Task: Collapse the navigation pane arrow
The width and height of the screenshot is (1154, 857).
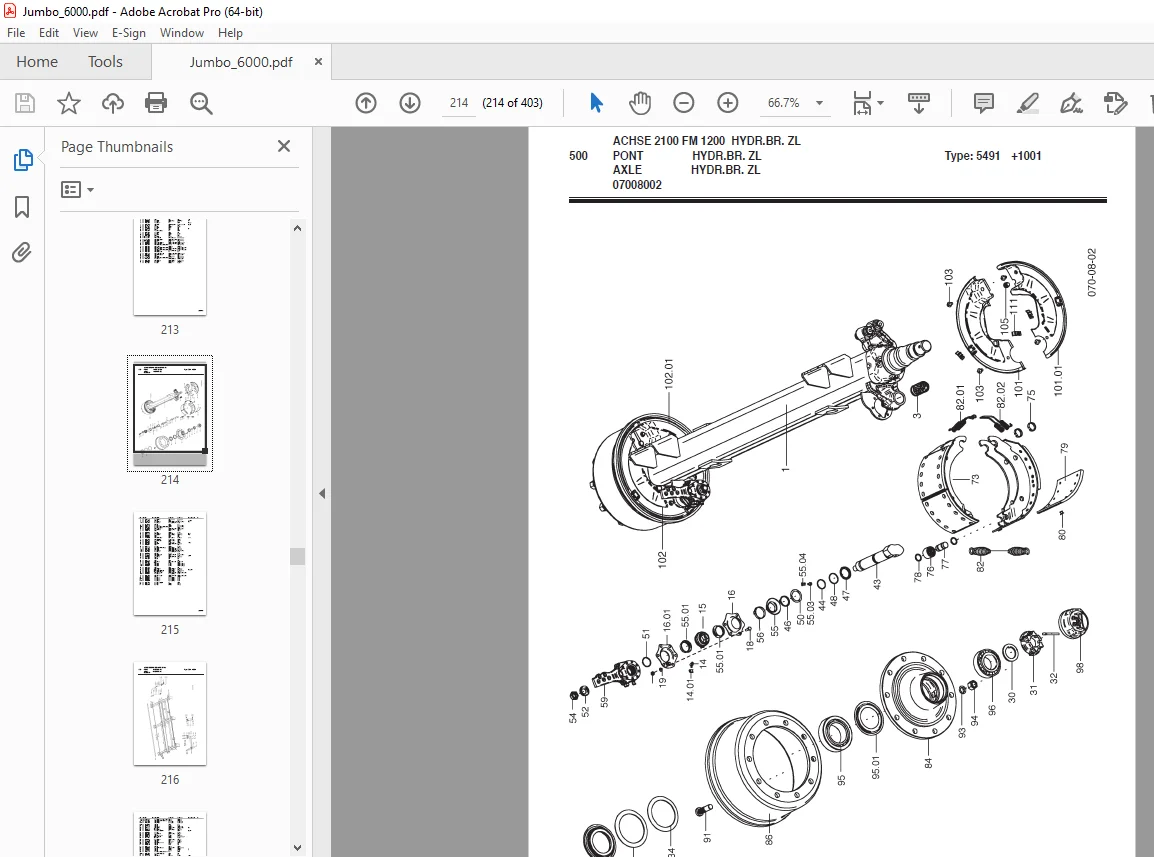Action: pos(322,493)
